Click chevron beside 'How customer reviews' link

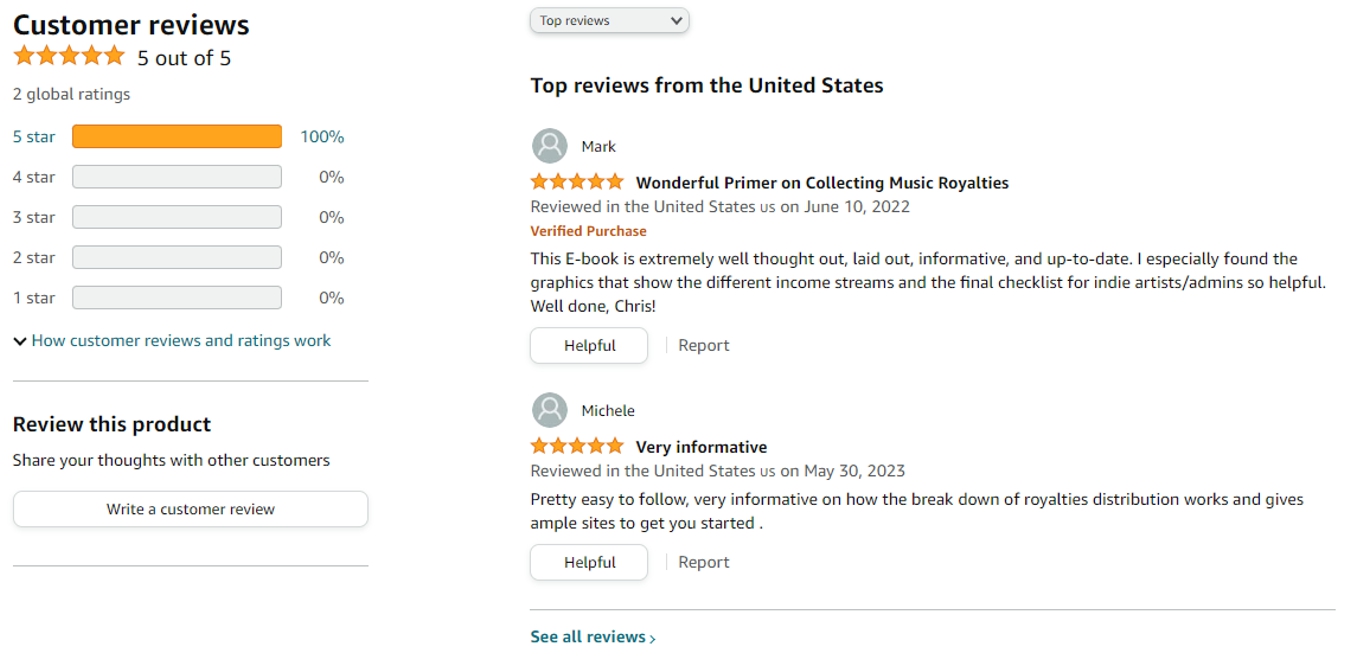pyautogui.click(x=20, y=341)
